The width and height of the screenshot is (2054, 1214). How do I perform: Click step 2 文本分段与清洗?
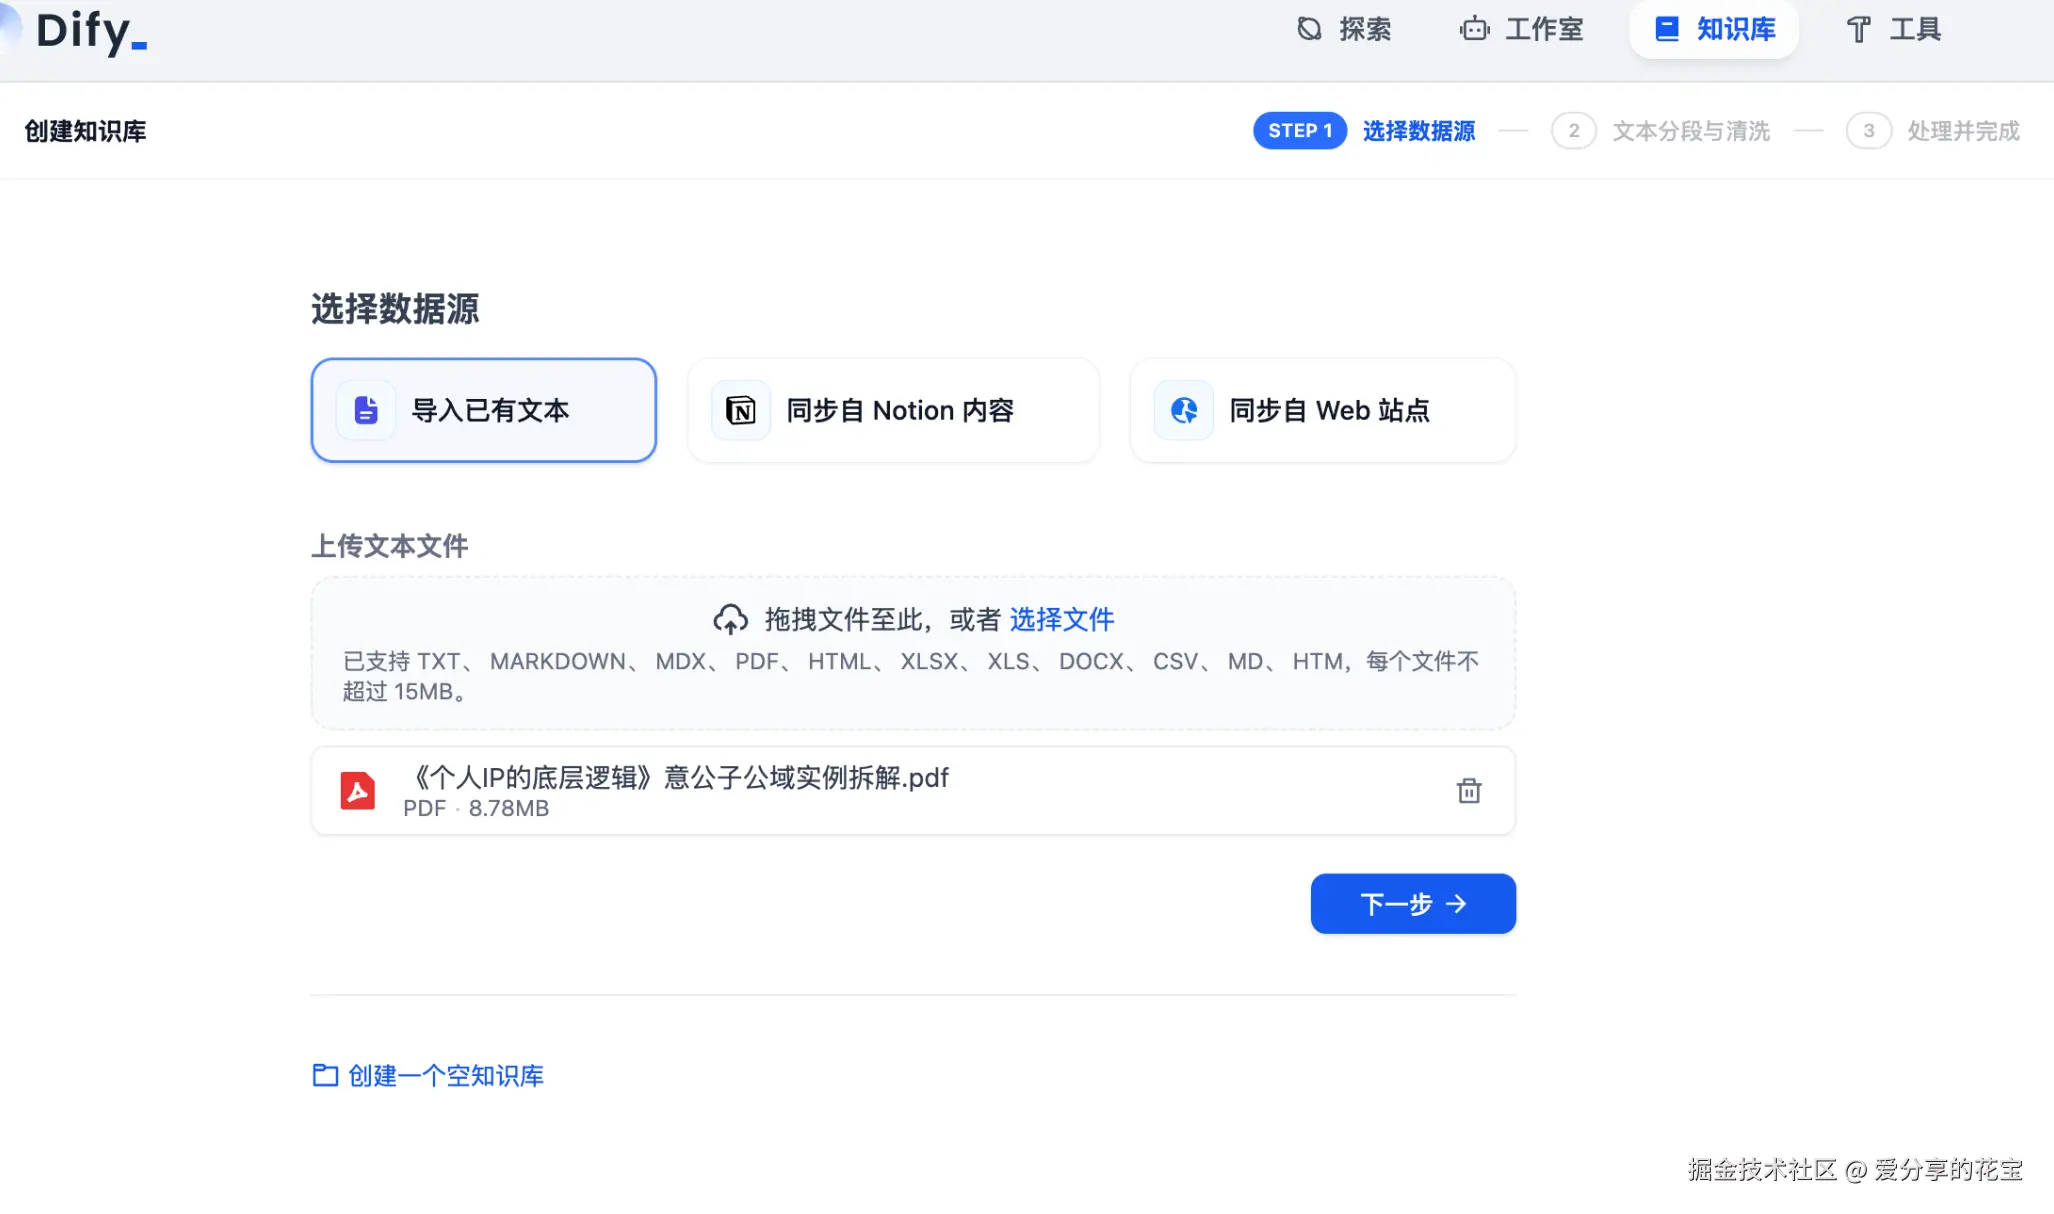click(1689, 131)
